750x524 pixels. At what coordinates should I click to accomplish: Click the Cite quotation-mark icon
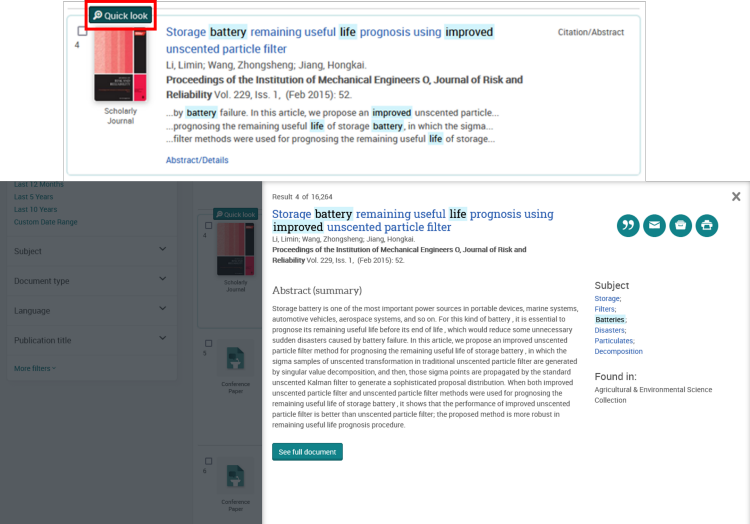628,225
